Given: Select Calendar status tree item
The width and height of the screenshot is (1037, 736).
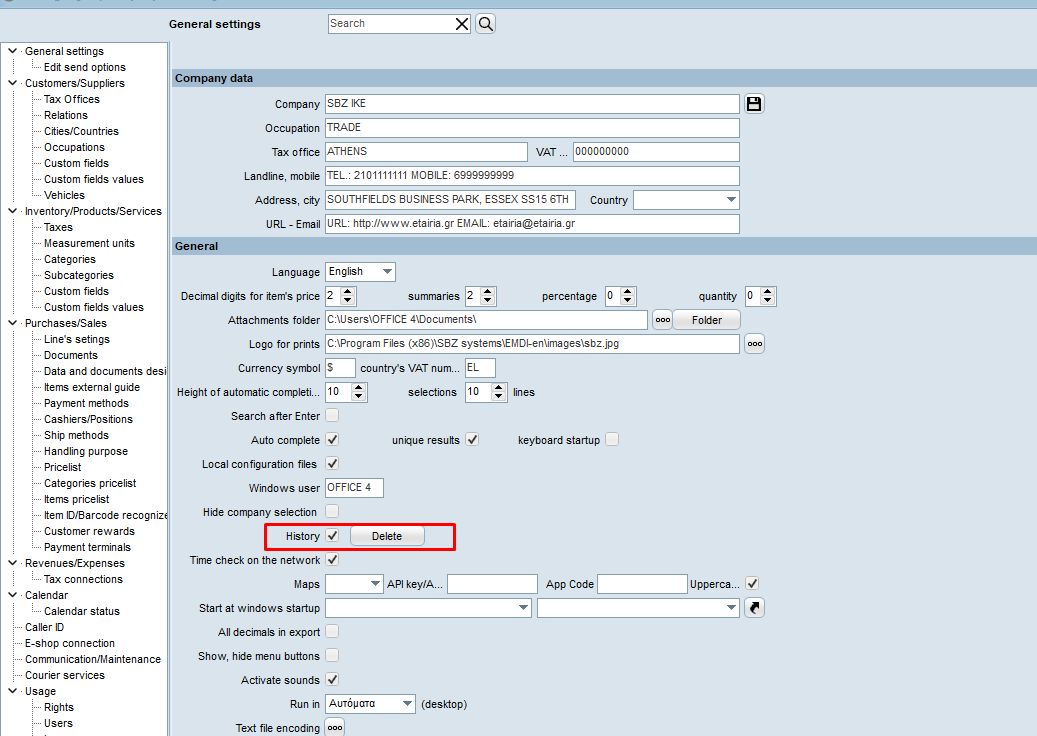Looking at the screenshot, I should (x=82, y=611).
